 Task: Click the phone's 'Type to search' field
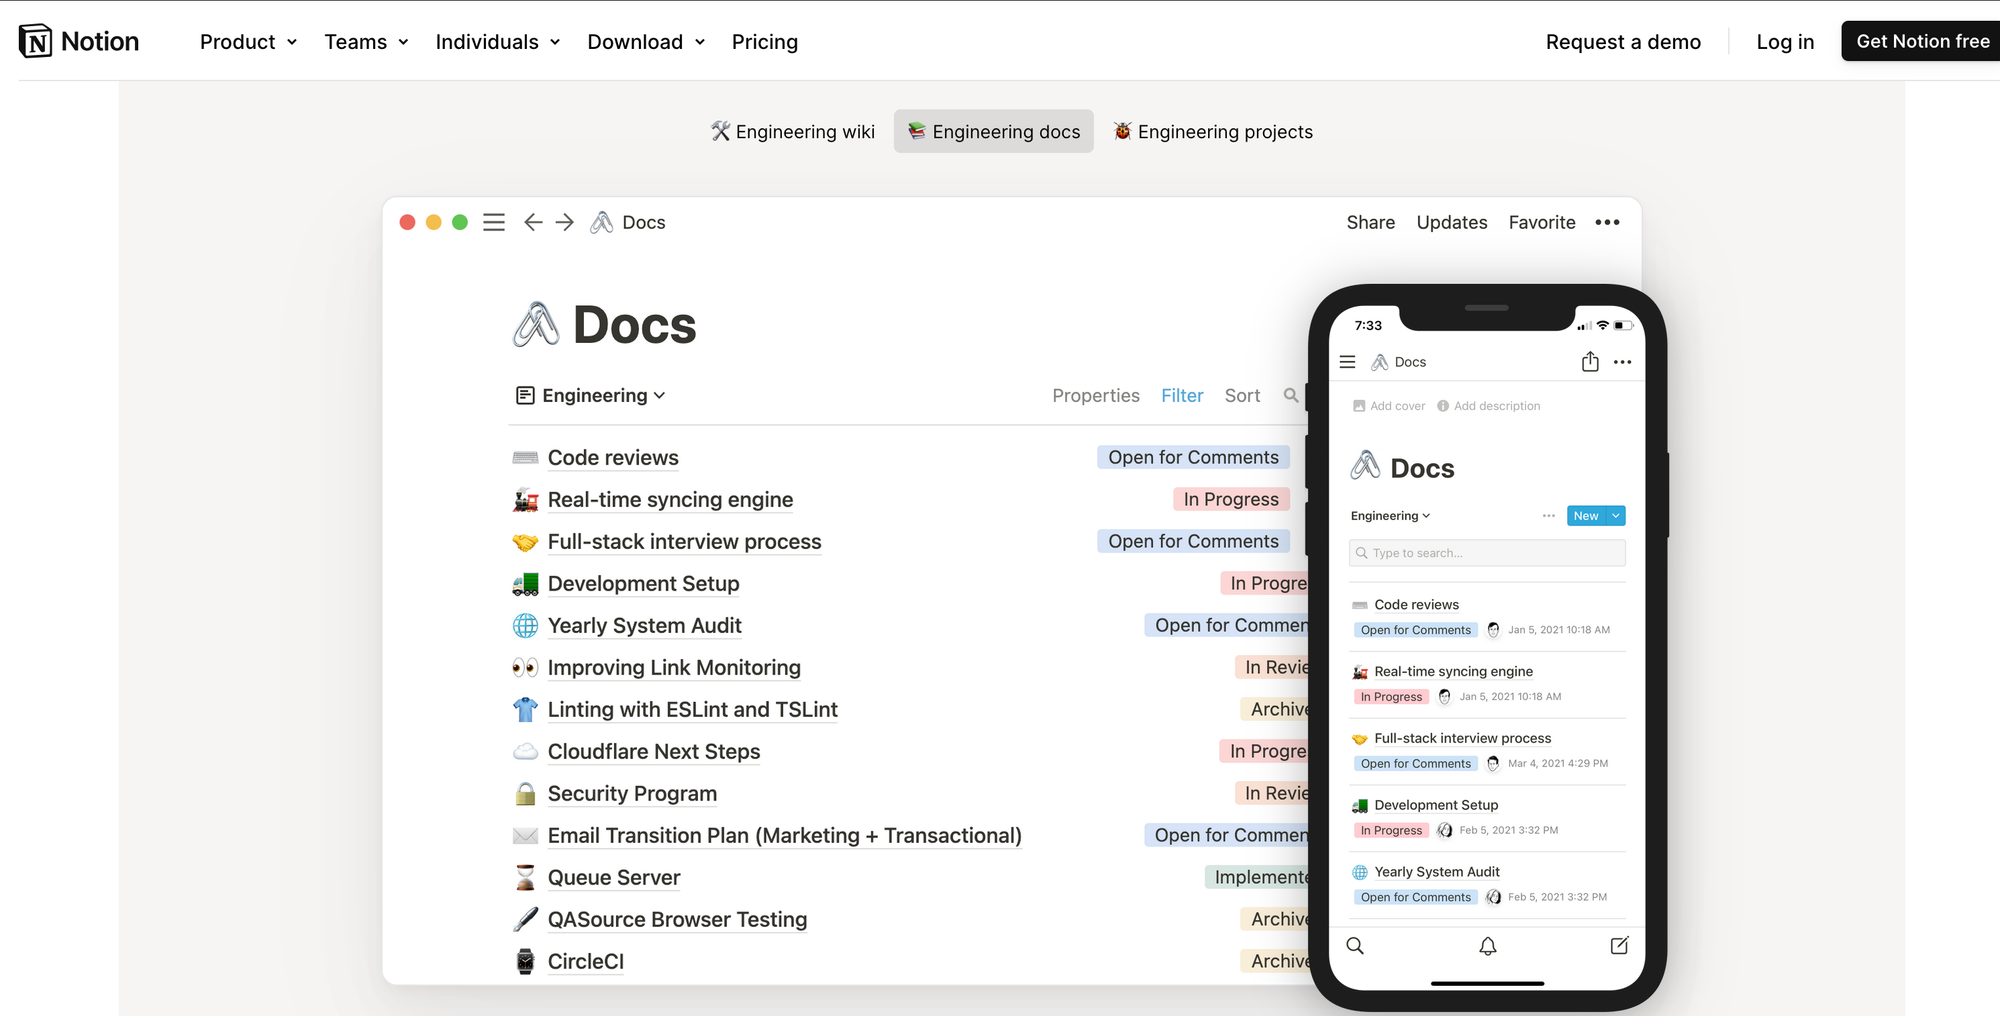(1487, 553)
